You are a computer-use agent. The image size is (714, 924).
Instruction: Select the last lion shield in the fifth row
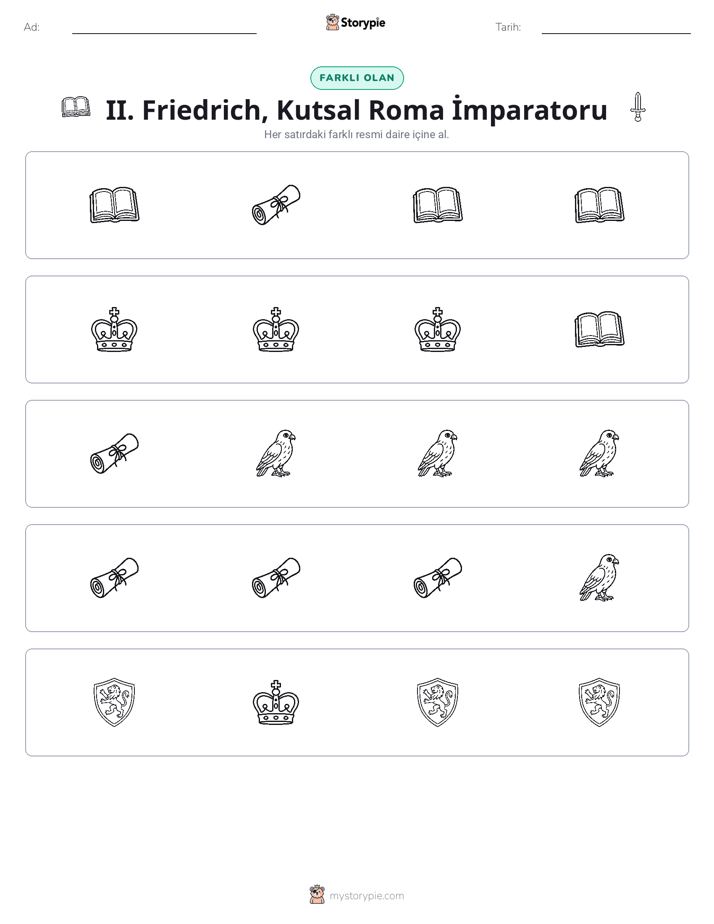click(x=599, y=702)
